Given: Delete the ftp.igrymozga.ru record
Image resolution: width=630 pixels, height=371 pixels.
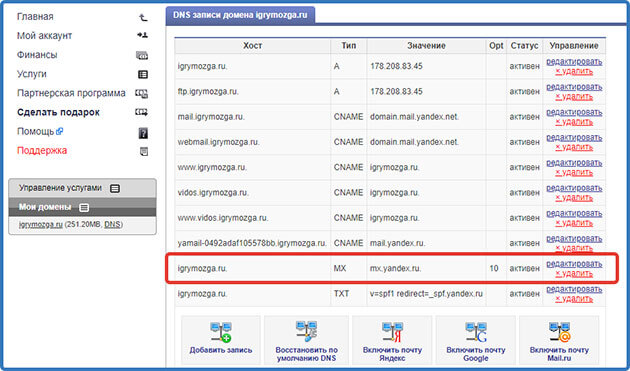Looking at the screenshot, I should pos(574,97).
